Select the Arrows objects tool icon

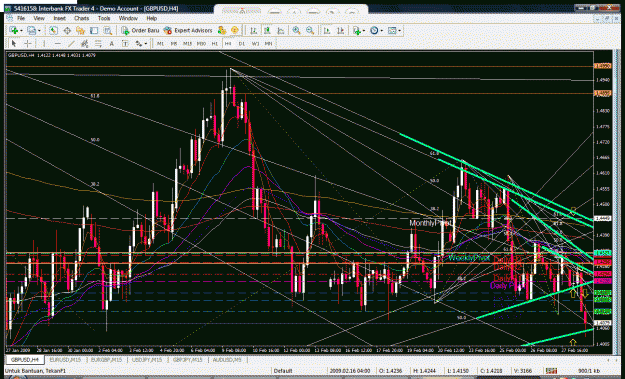click(138, 43)
